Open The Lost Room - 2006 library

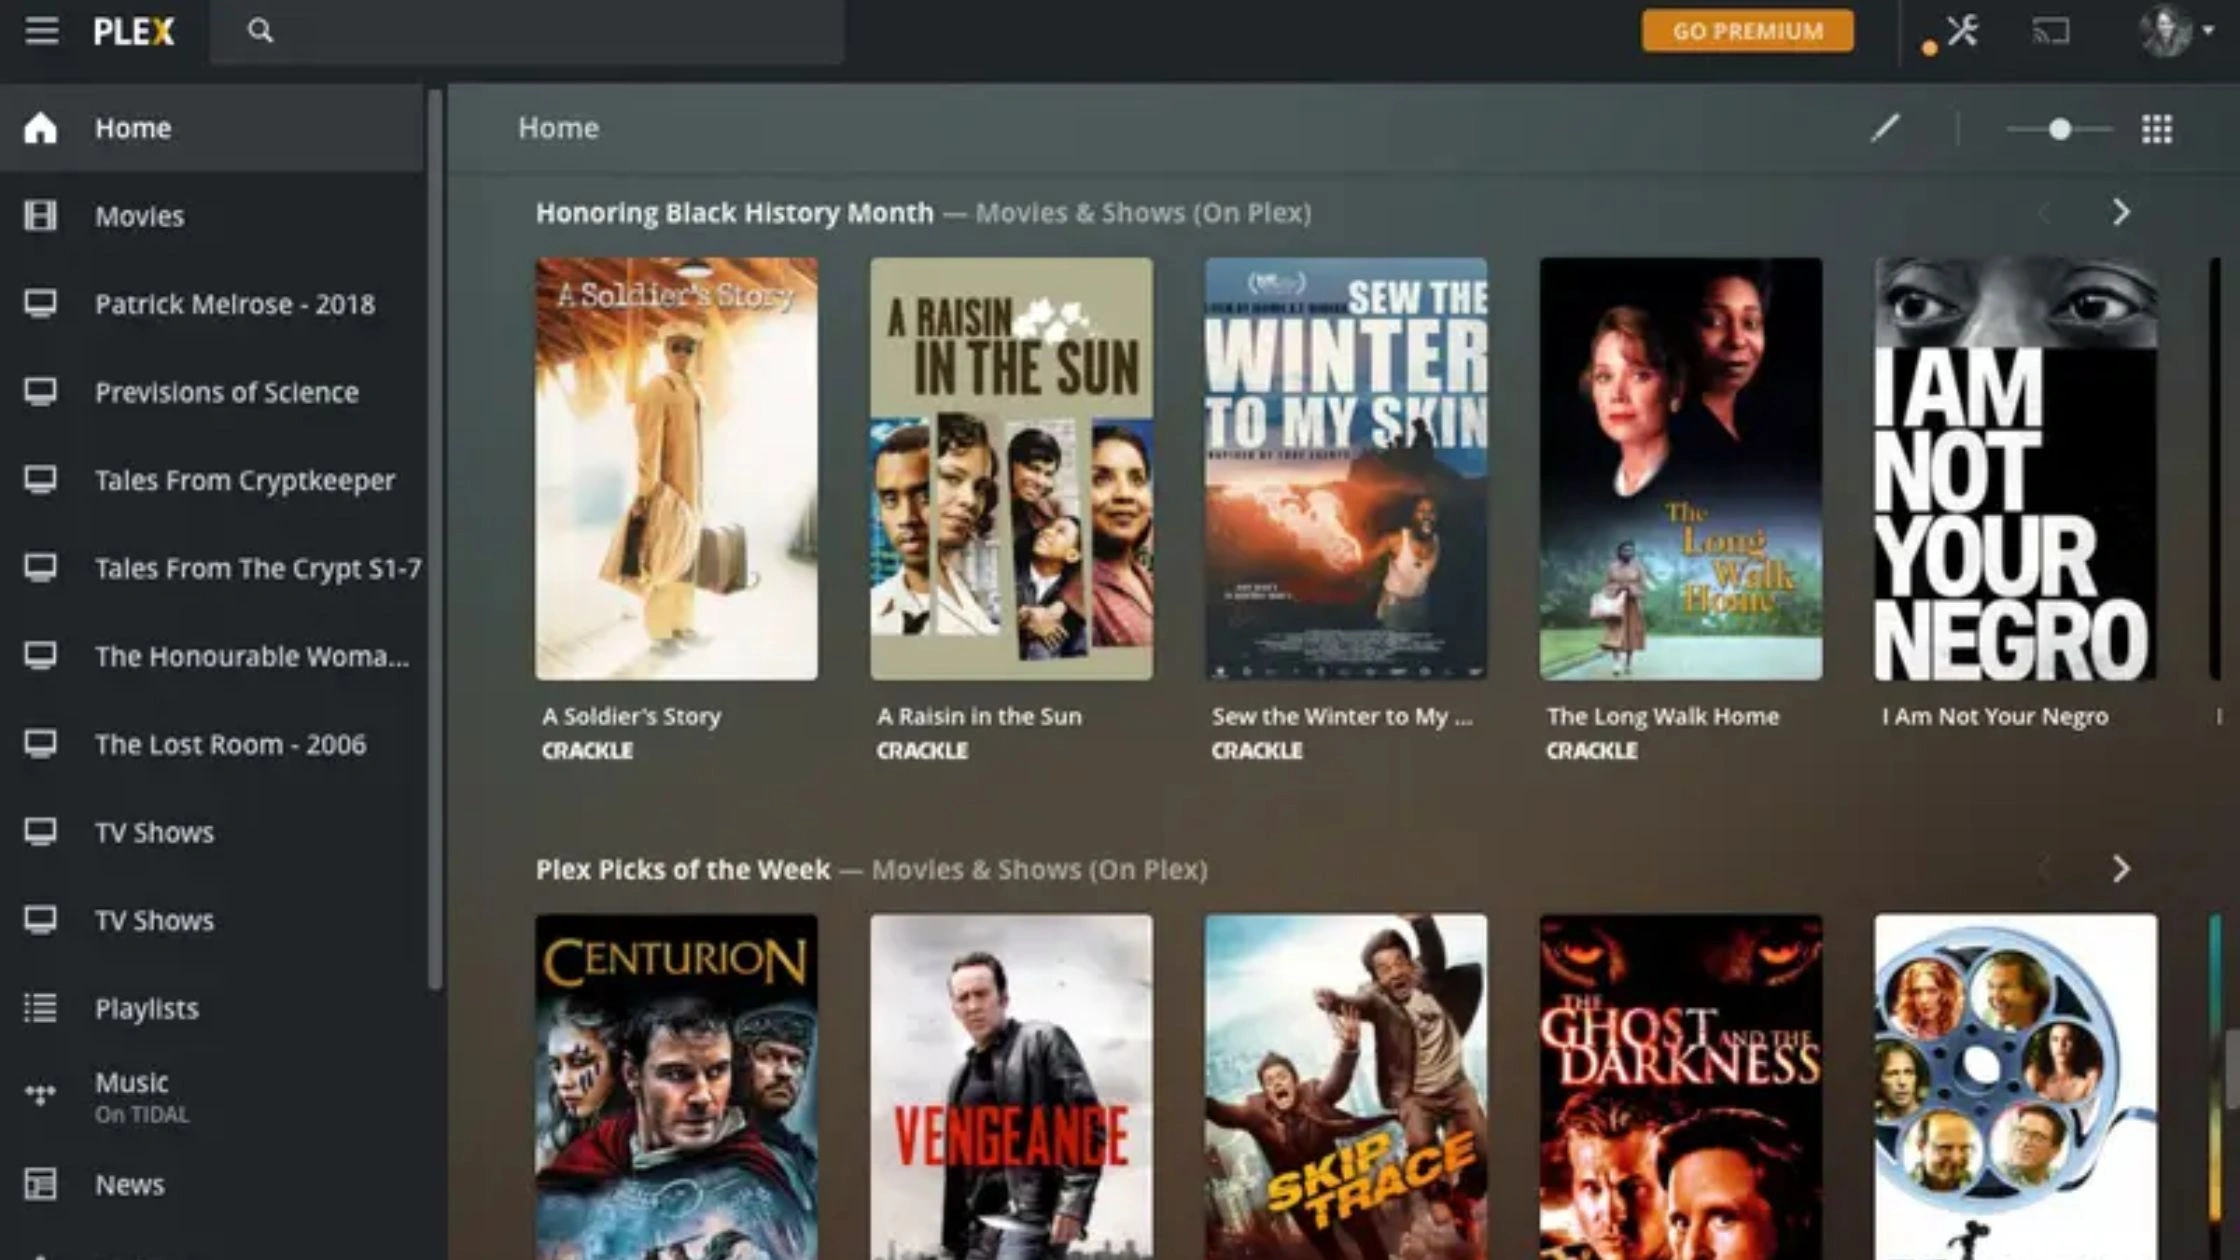coord(230,744)
